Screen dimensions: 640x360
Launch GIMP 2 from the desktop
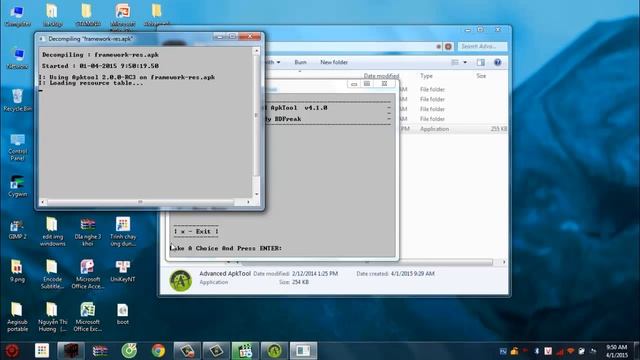[17, 229]
